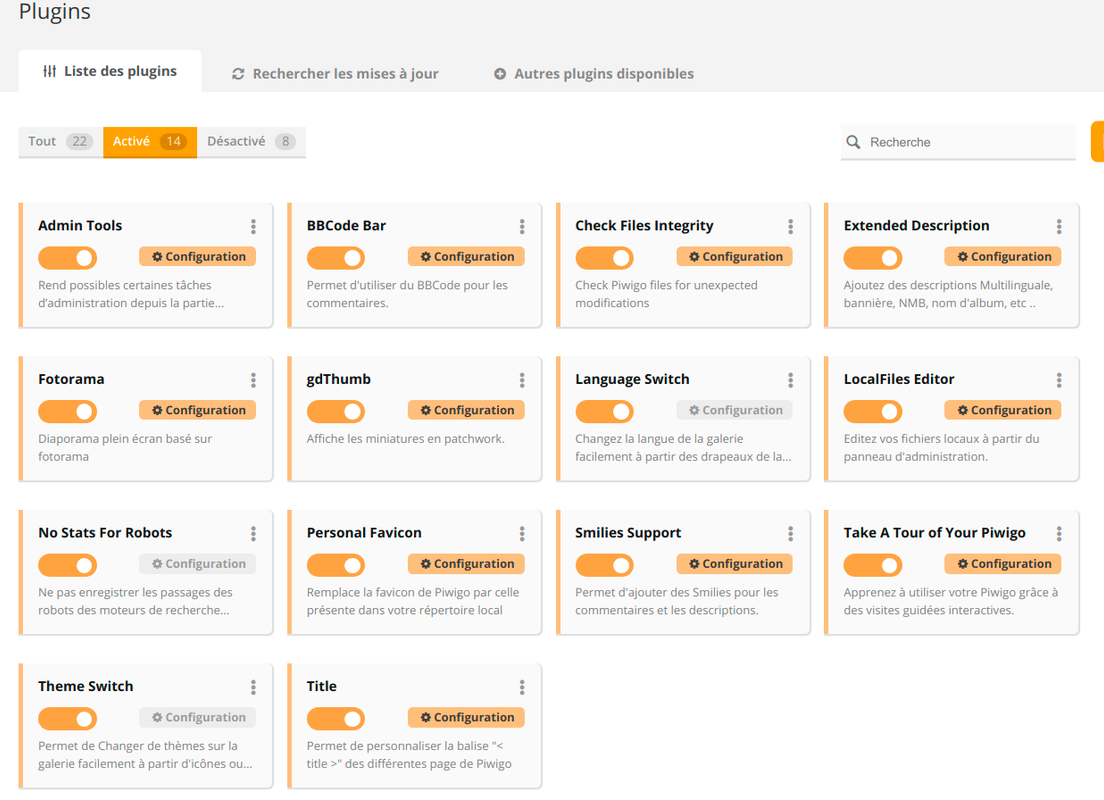Deactivate the Title plugin toggle
Image resolution: width=1104 pixels, height=800 pixels.
336,718
